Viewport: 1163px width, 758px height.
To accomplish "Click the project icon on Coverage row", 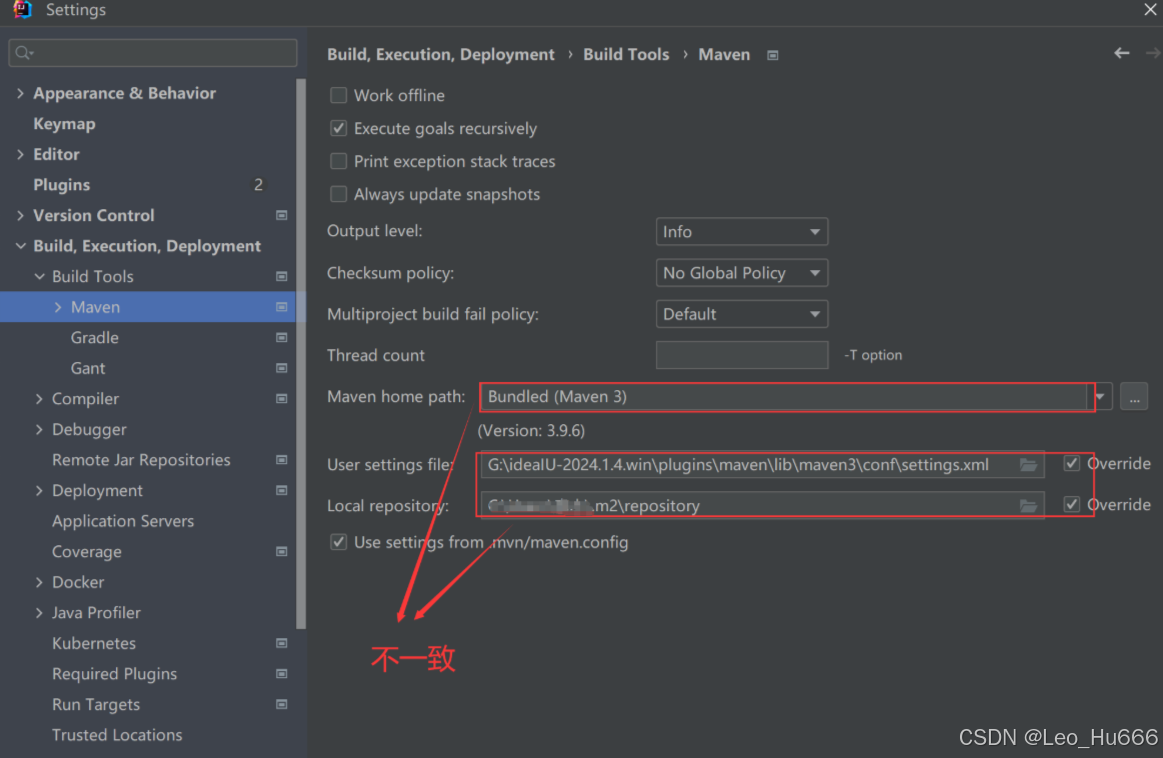I will coord(282,551).
